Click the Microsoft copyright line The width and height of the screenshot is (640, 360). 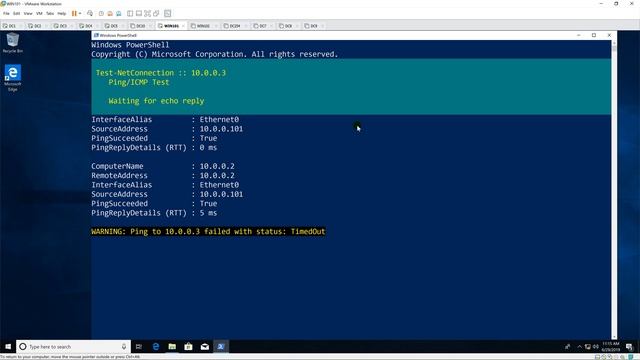(x=215, y=54)
